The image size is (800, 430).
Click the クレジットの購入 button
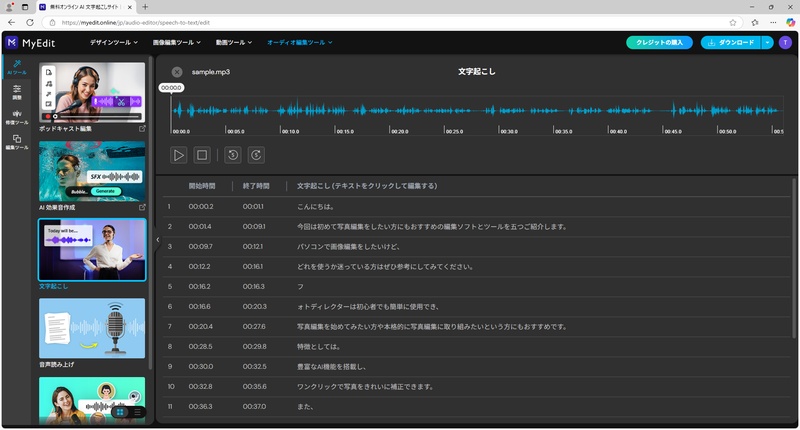[659, 43]
